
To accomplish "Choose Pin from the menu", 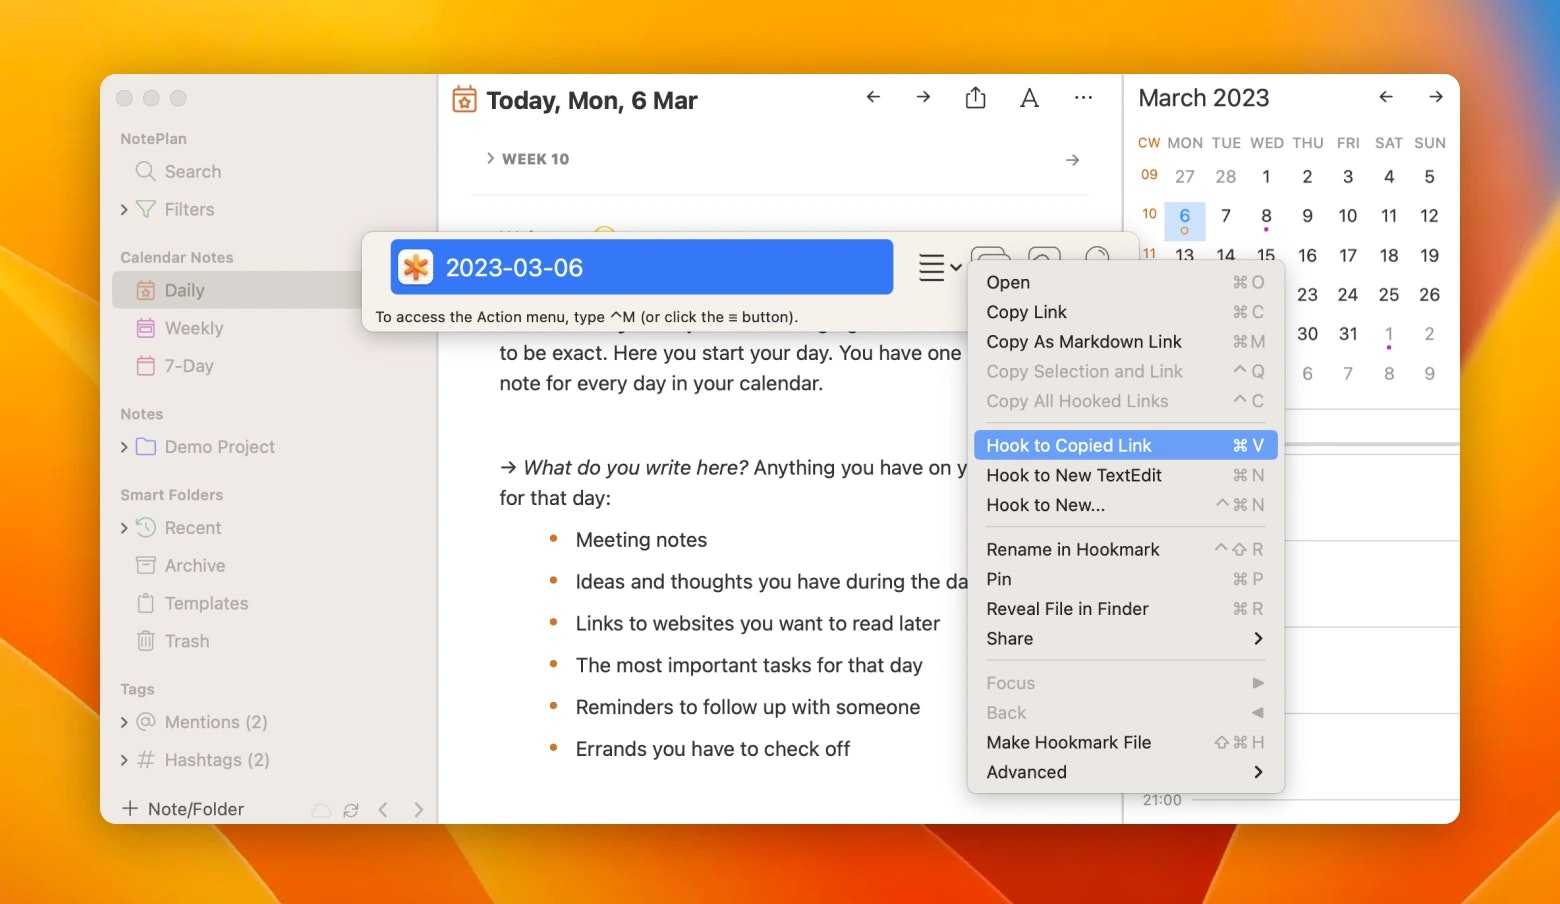I will (1125, 579).
